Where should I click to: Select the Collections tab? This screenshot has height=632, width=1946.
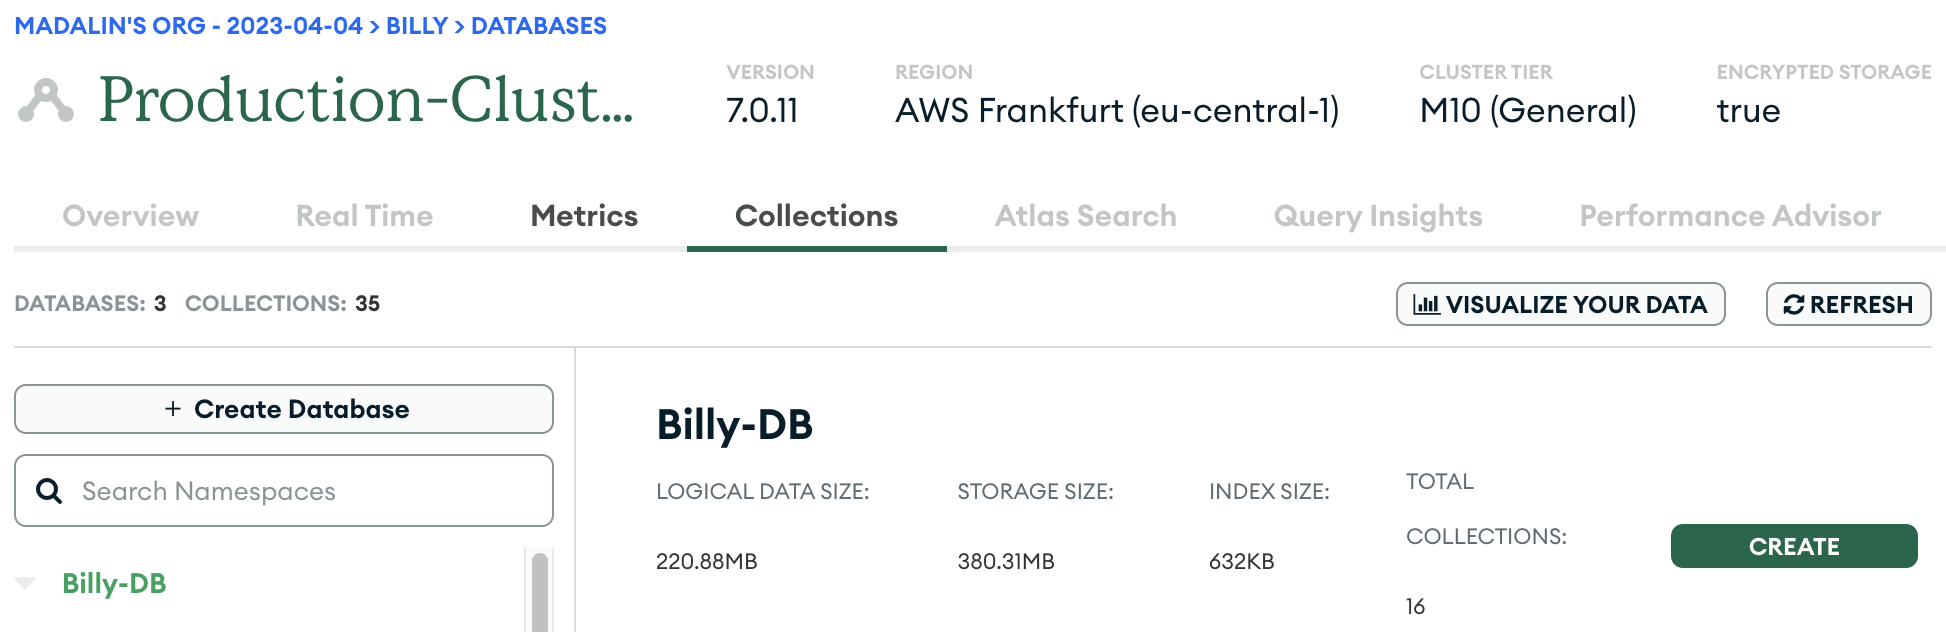pos(816,216)
